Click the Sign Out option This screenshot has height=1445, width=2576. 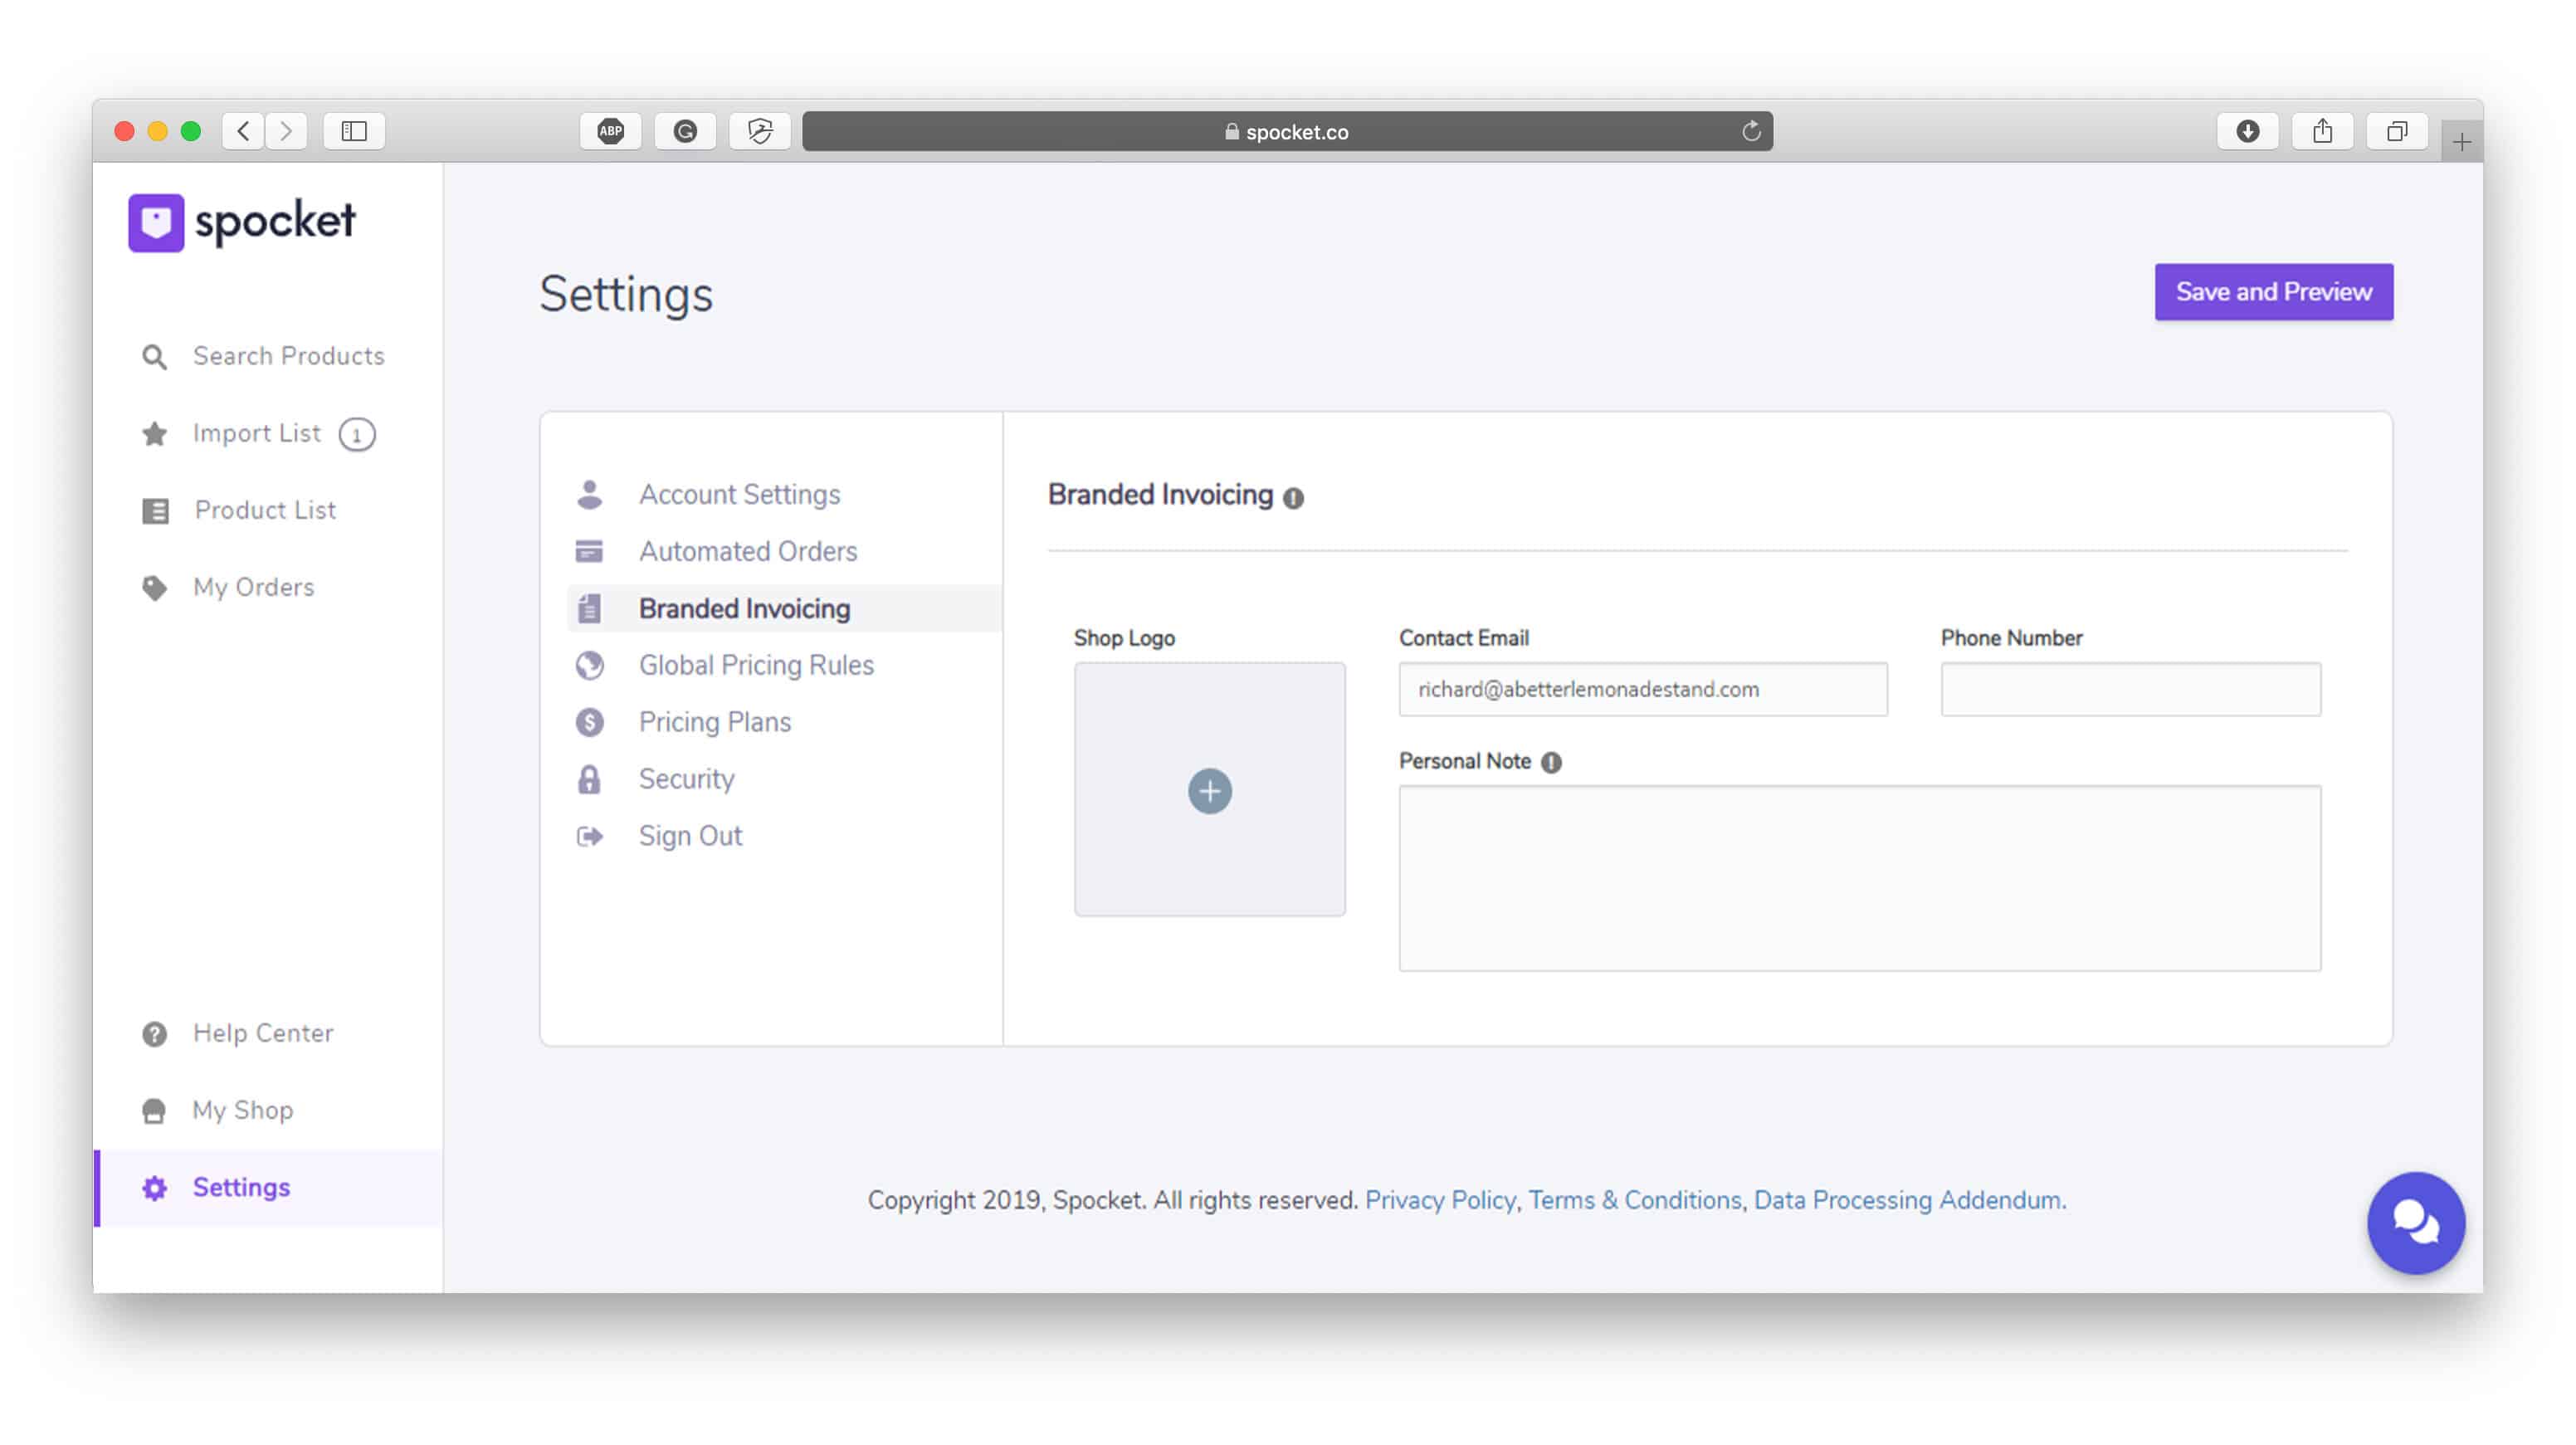pyautogui.click(x=690, y=835)
